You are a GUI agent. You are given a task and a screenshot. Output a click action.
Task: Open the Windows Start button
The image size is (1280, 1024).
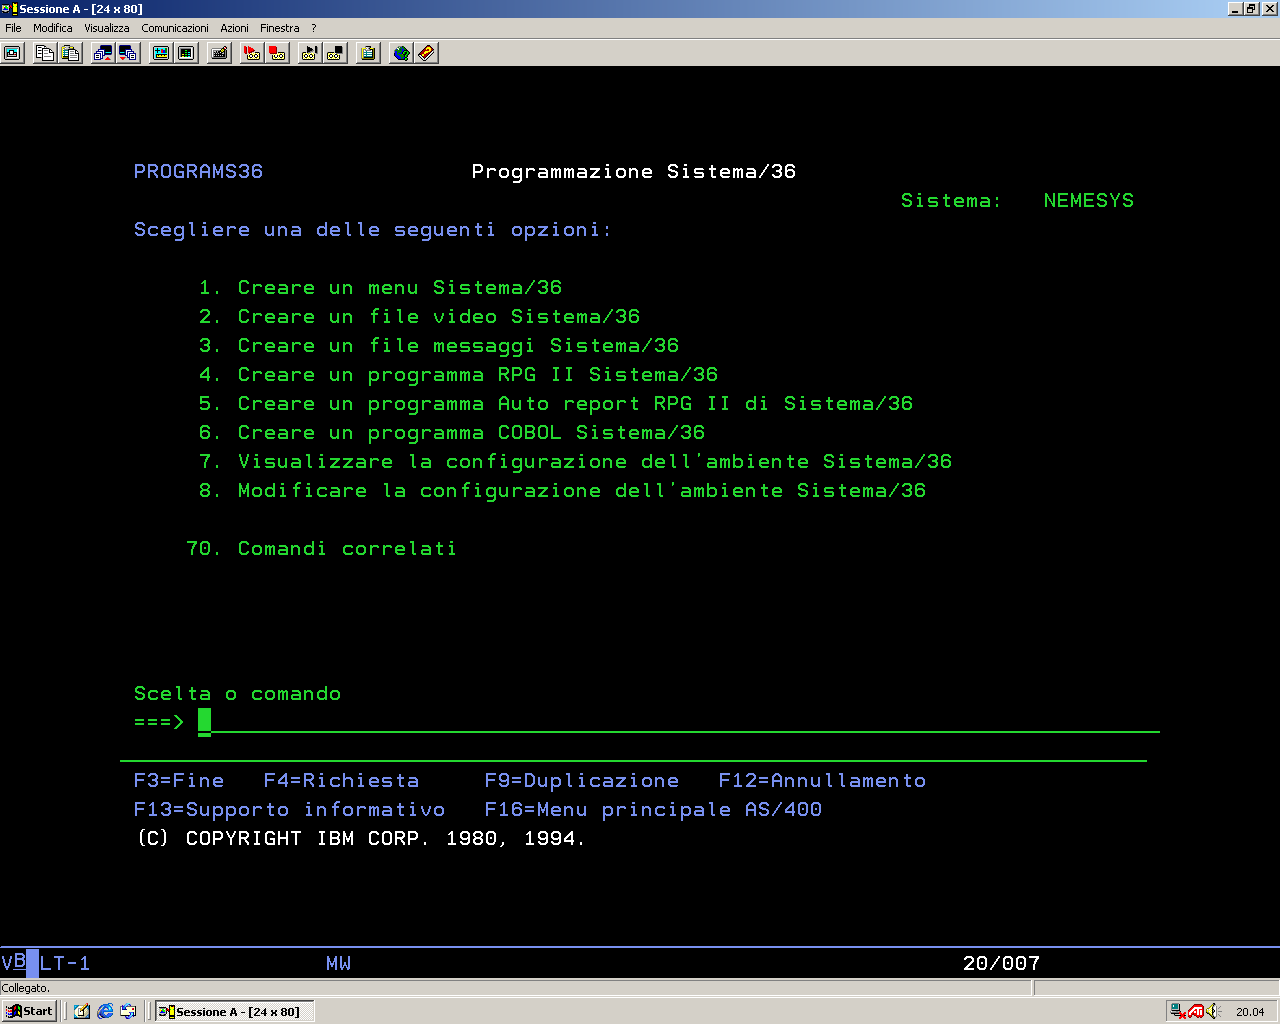pos(29,1011)
